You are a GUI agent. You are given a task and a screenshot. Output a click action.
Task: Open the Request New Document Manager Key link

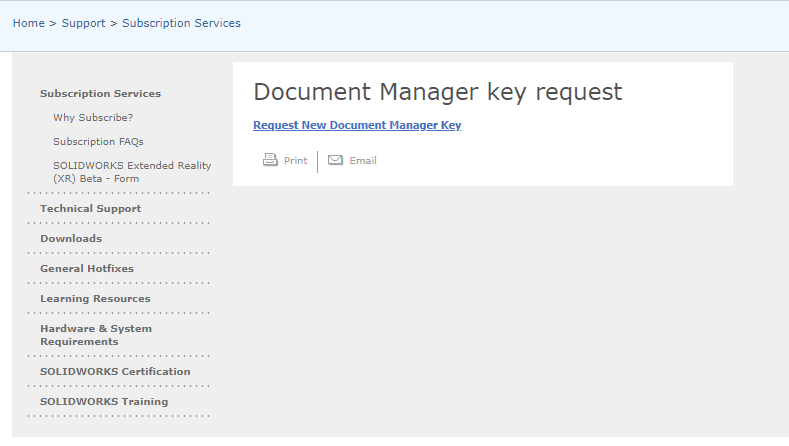coord(357,125)
